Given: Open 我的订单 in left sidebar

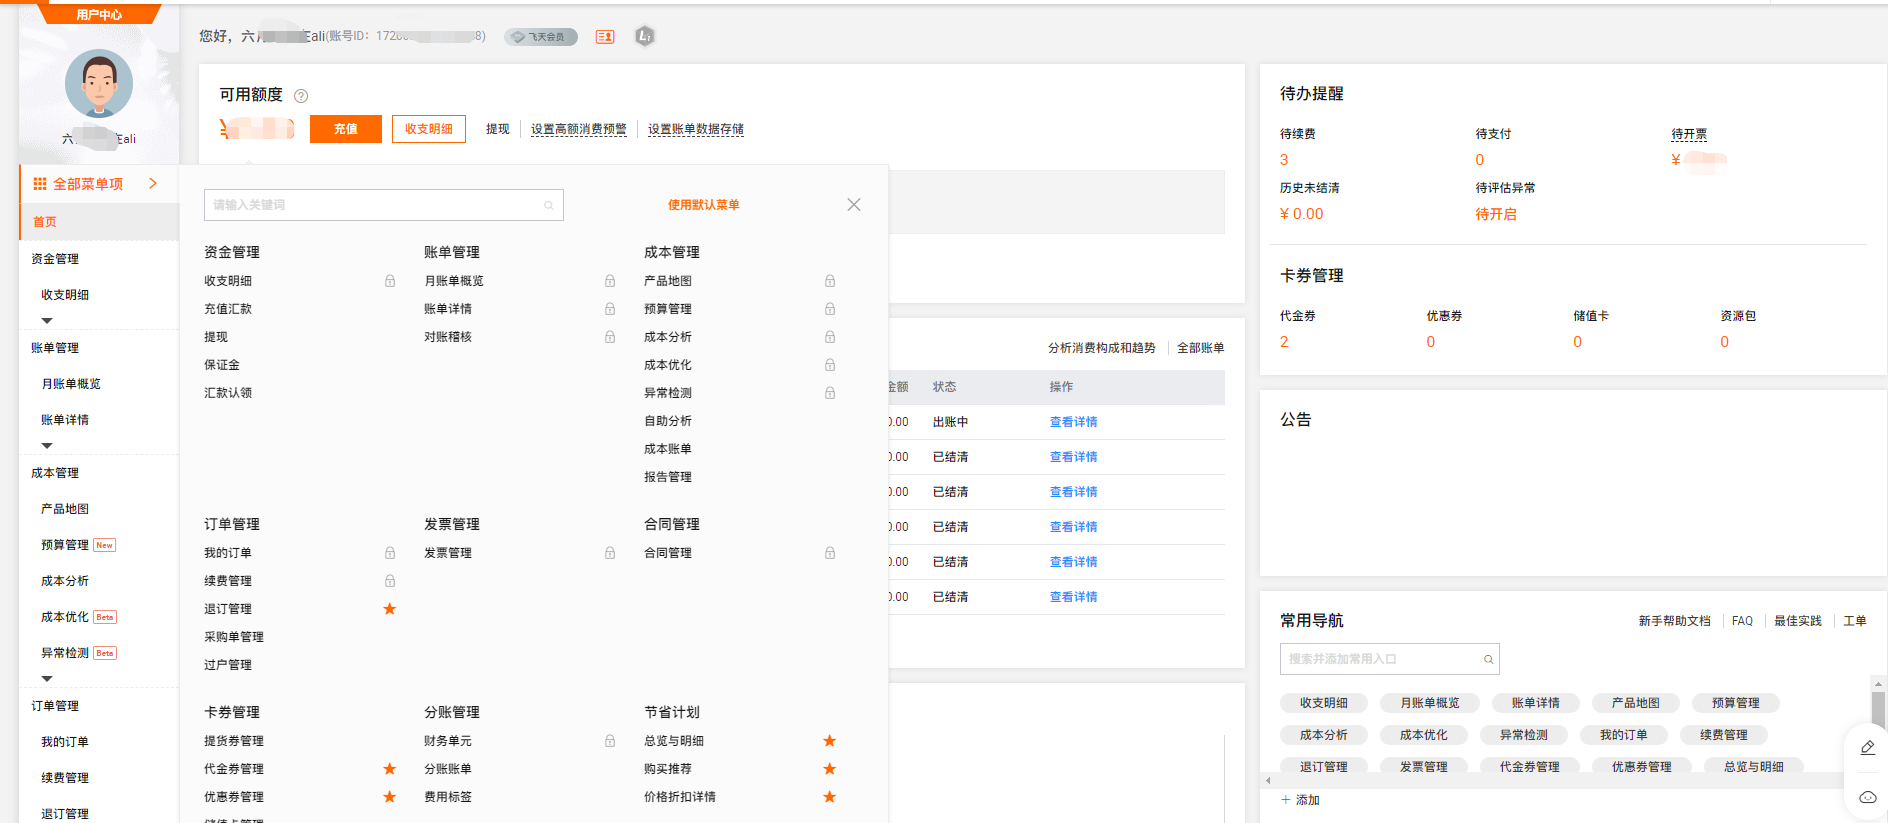Looking at the screenshot, I should tap(65, 742).
